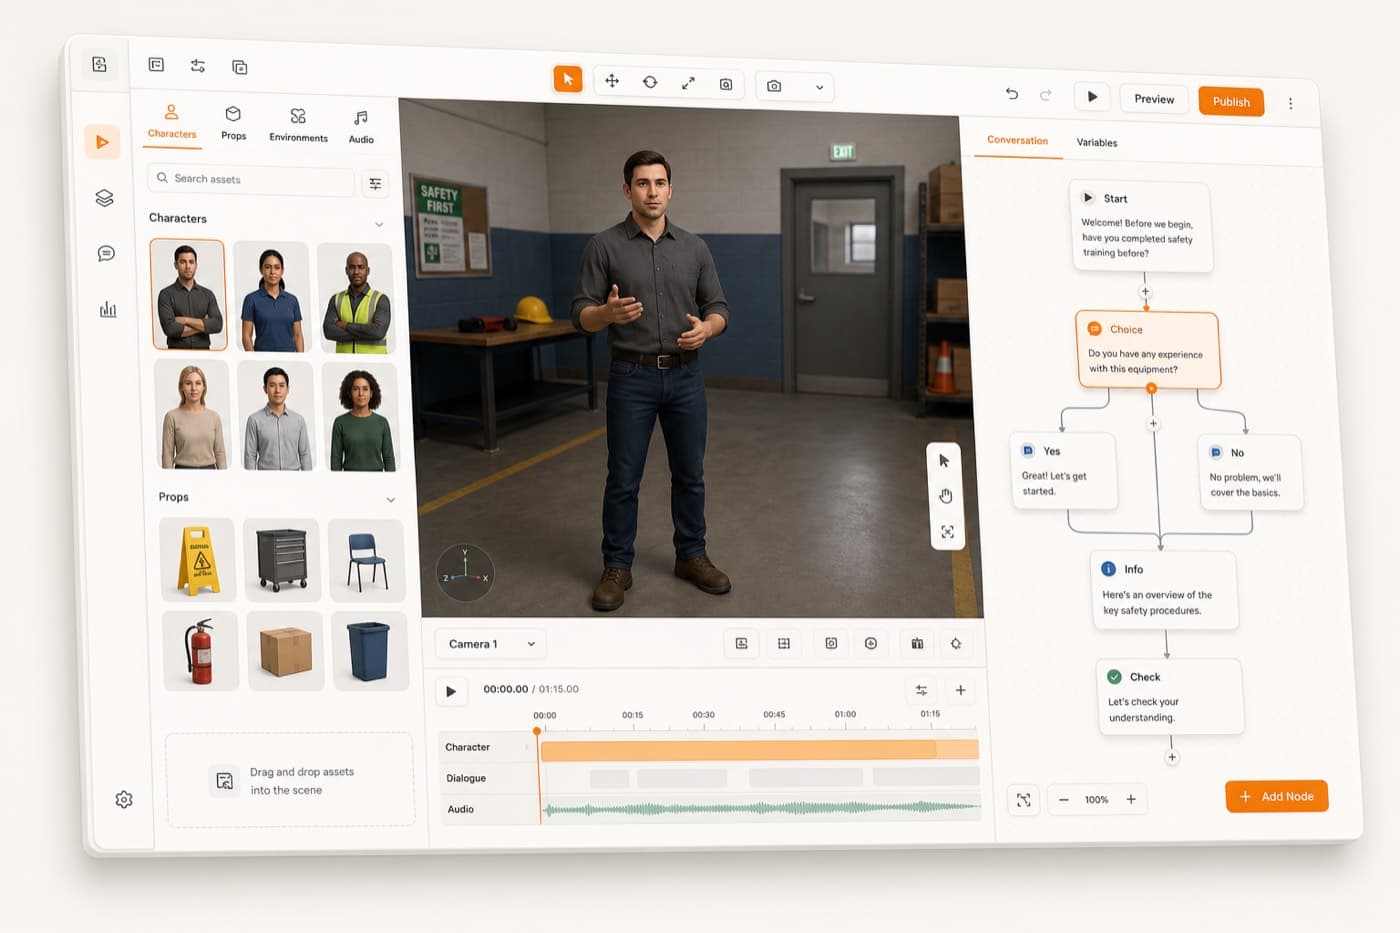Image resolution: width=1400 pixels, height=933 pixels.
Task: Click the first image icon right of Camera 1
Action: [741, 643]
